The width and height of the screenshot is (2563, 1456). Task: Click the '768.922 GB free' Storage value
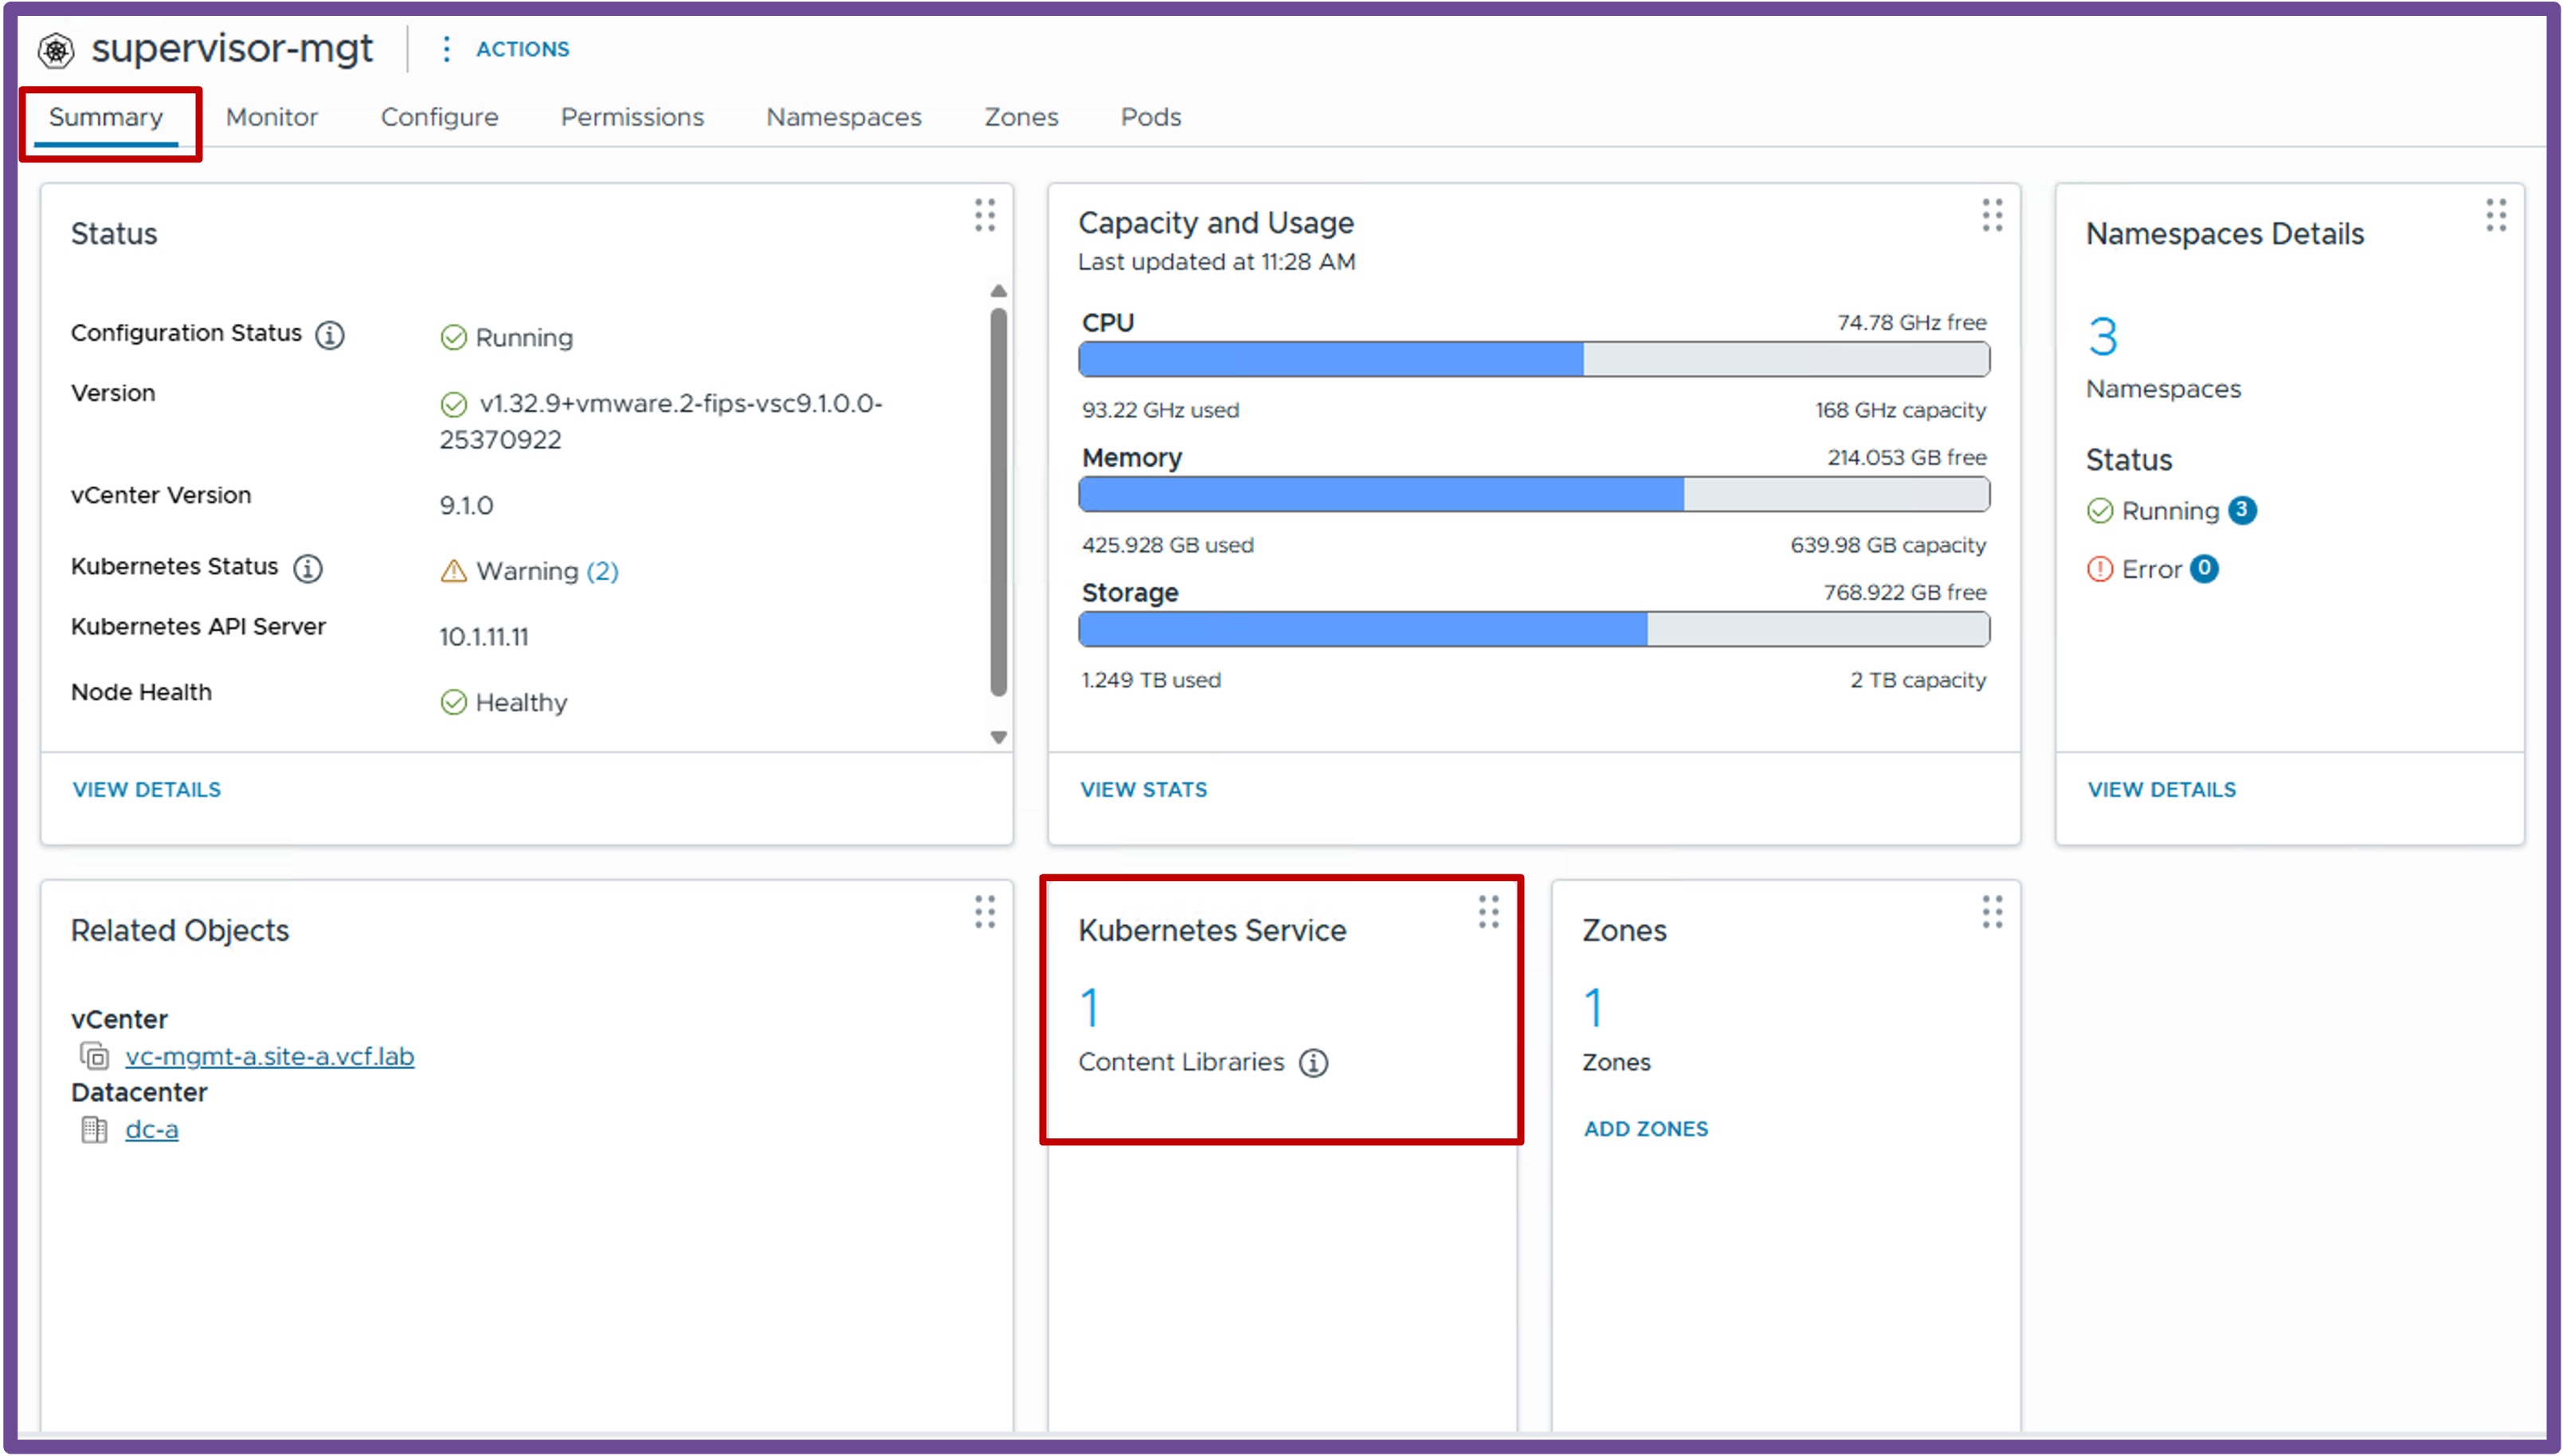(1904, 593)
